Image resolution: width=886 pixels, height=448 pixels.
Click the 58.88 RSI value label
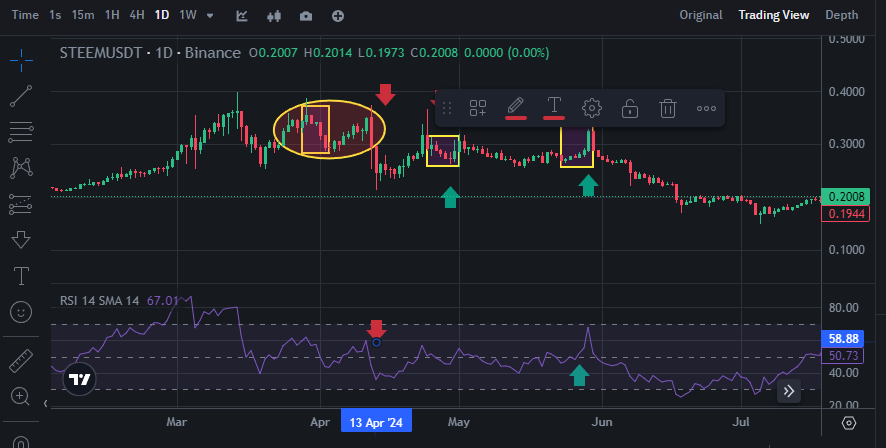[x=842, y=338]
